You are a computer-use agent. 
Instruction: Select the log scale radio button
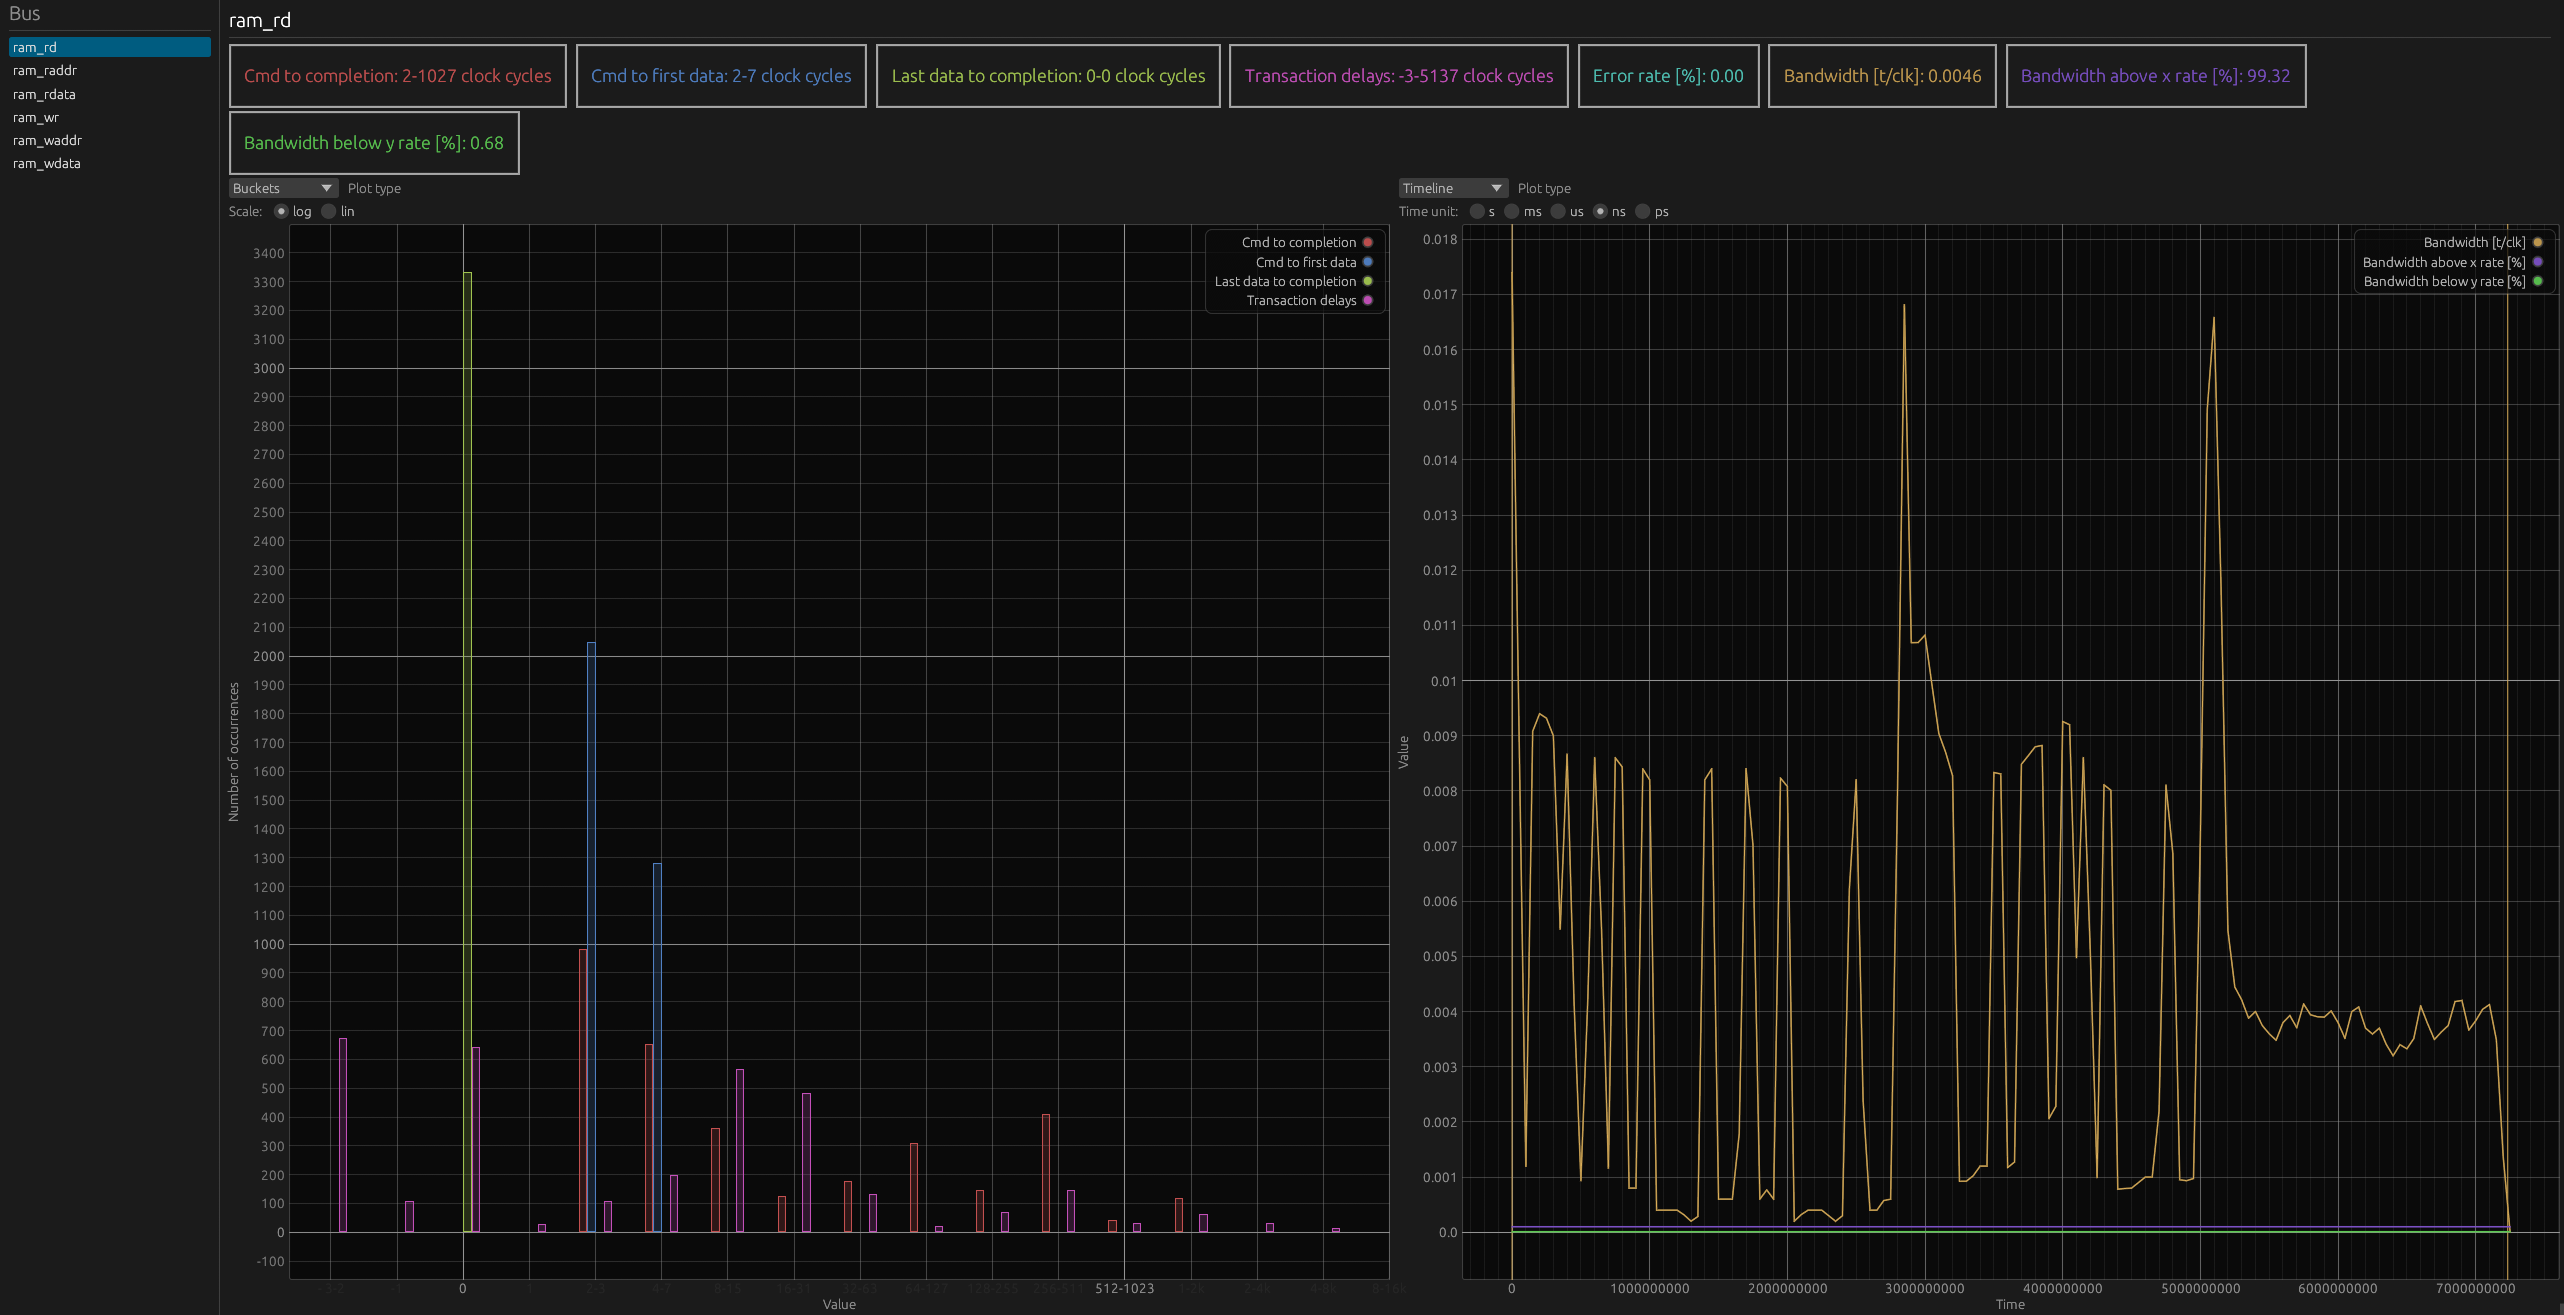(281, 211)
